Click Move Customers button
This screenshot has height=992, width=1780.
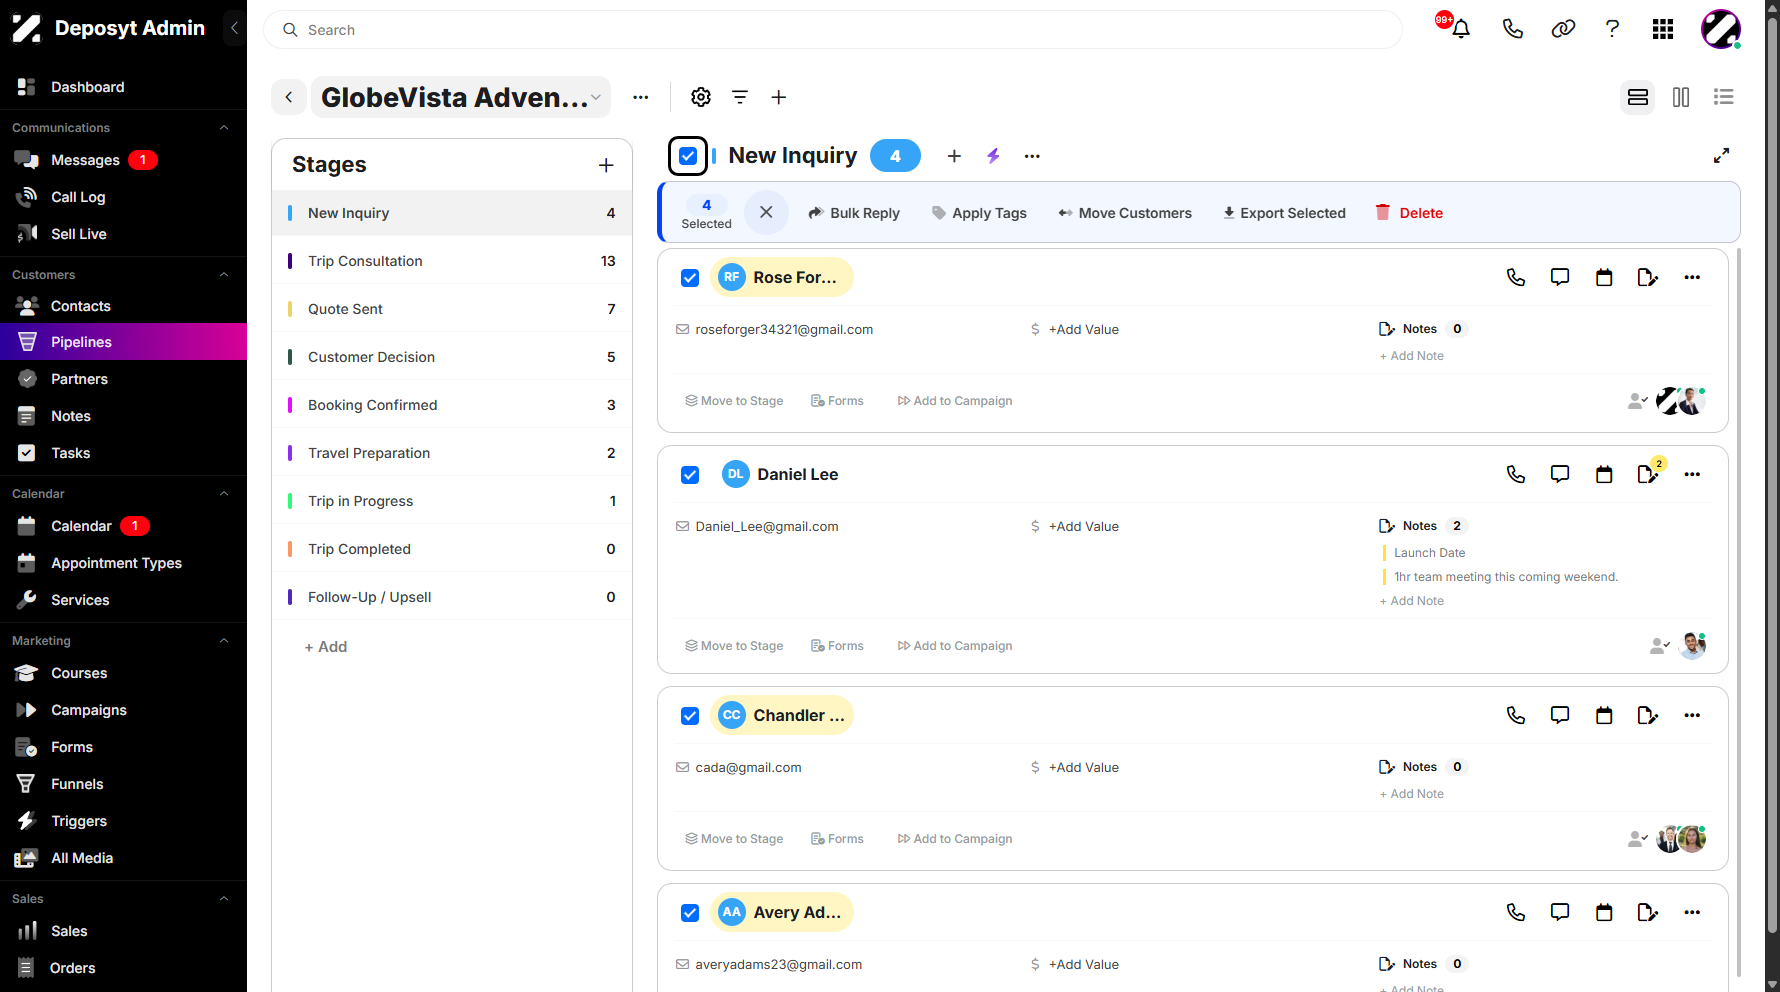click(1125, 213)
